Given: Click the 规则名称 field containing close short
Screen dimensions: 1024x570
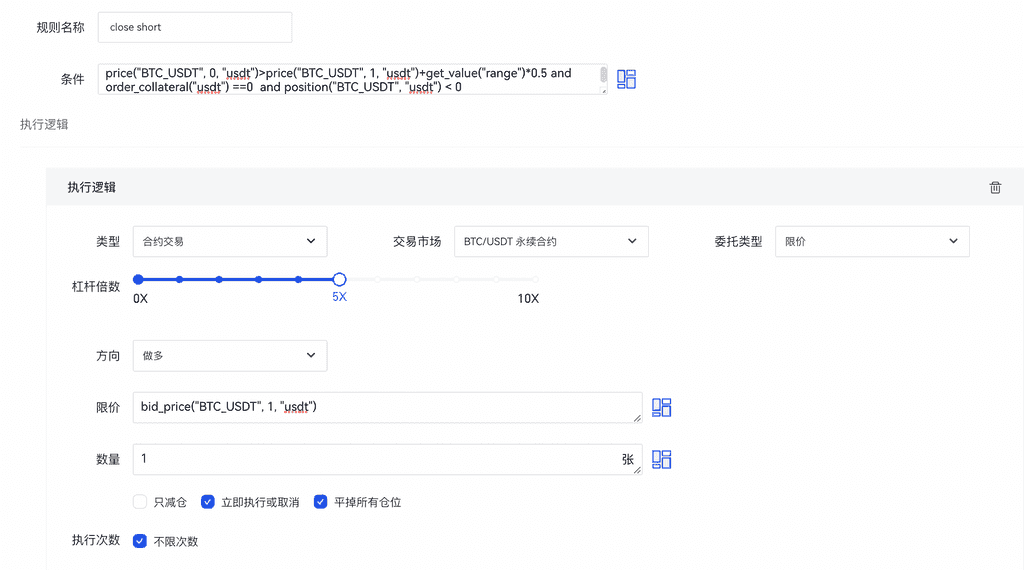Looking at the screenshot, I should 195,27.
